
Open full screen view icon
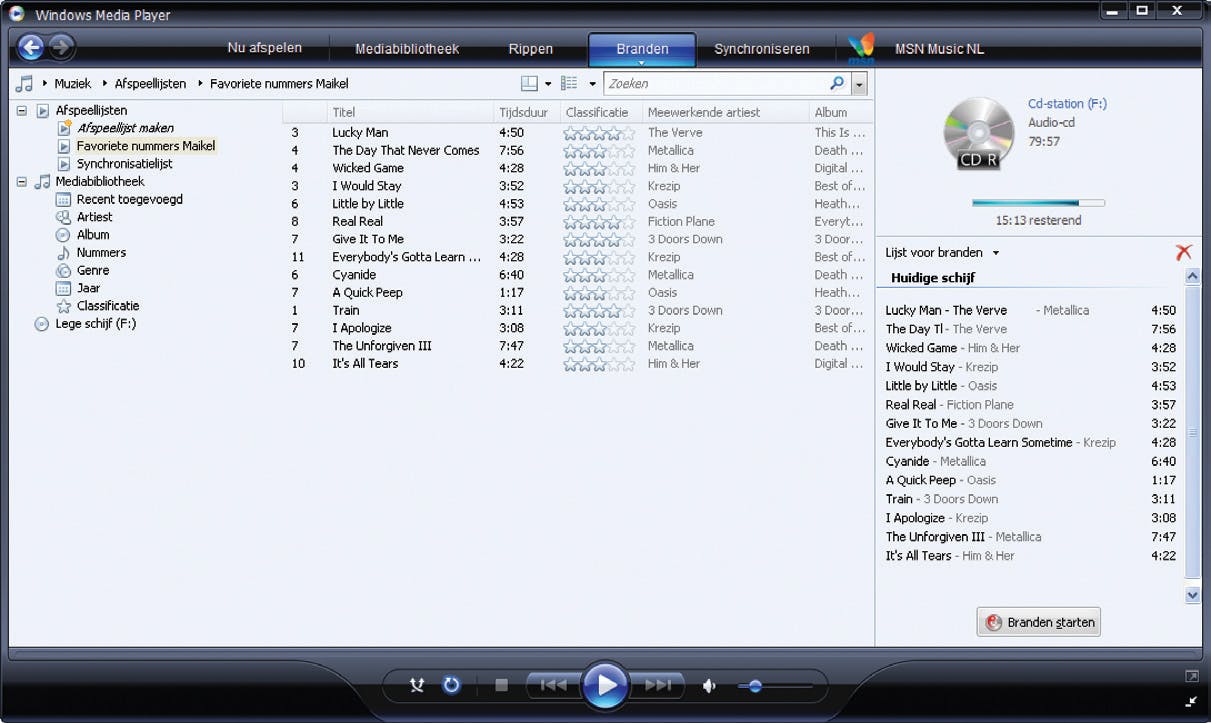(1192, 677)
